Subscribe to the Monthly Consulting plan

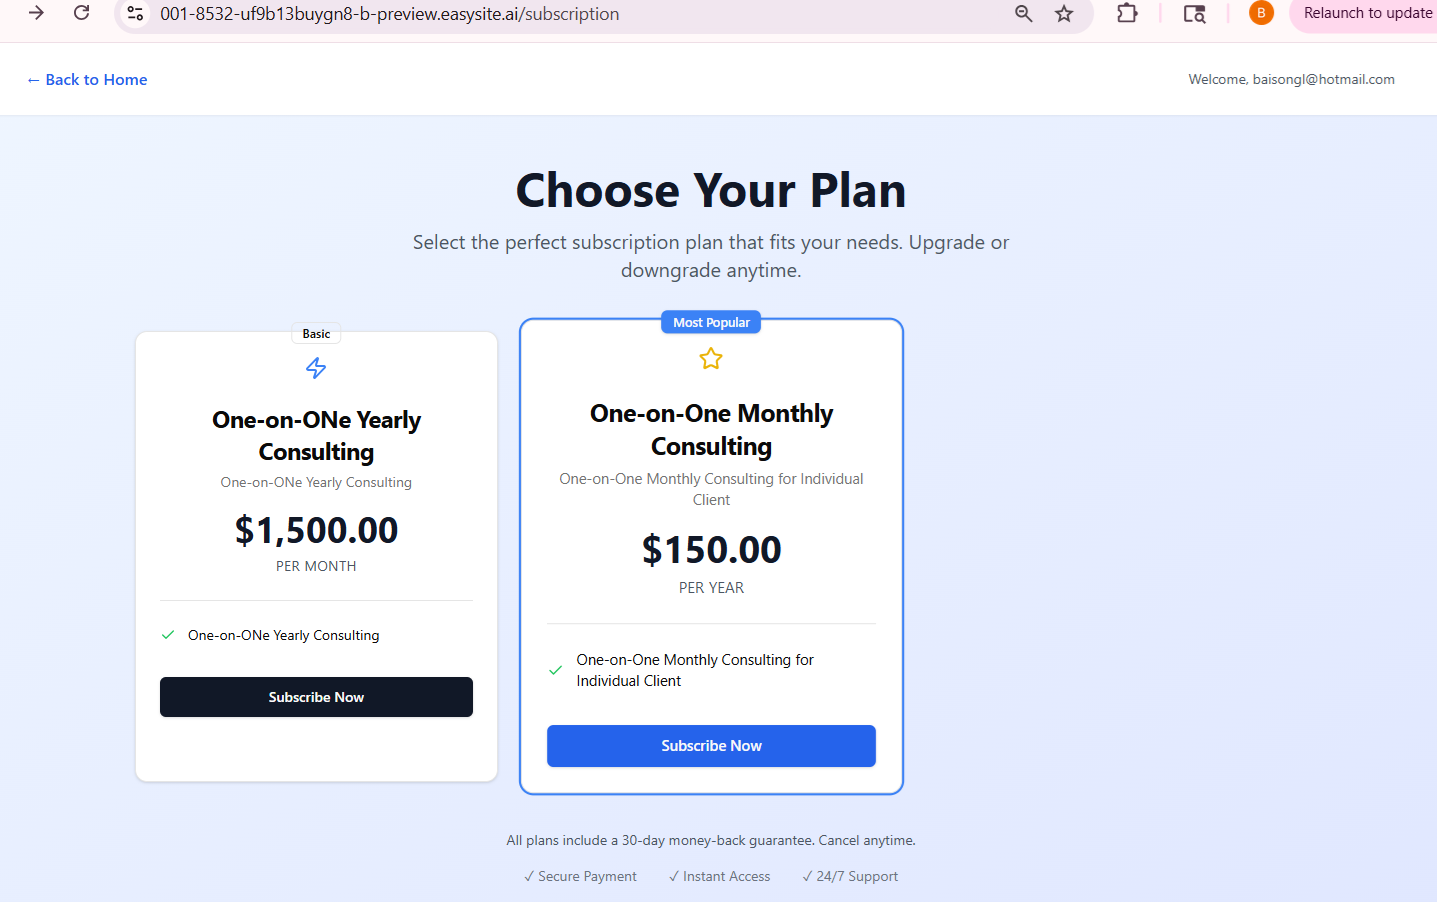click(711, 746)
